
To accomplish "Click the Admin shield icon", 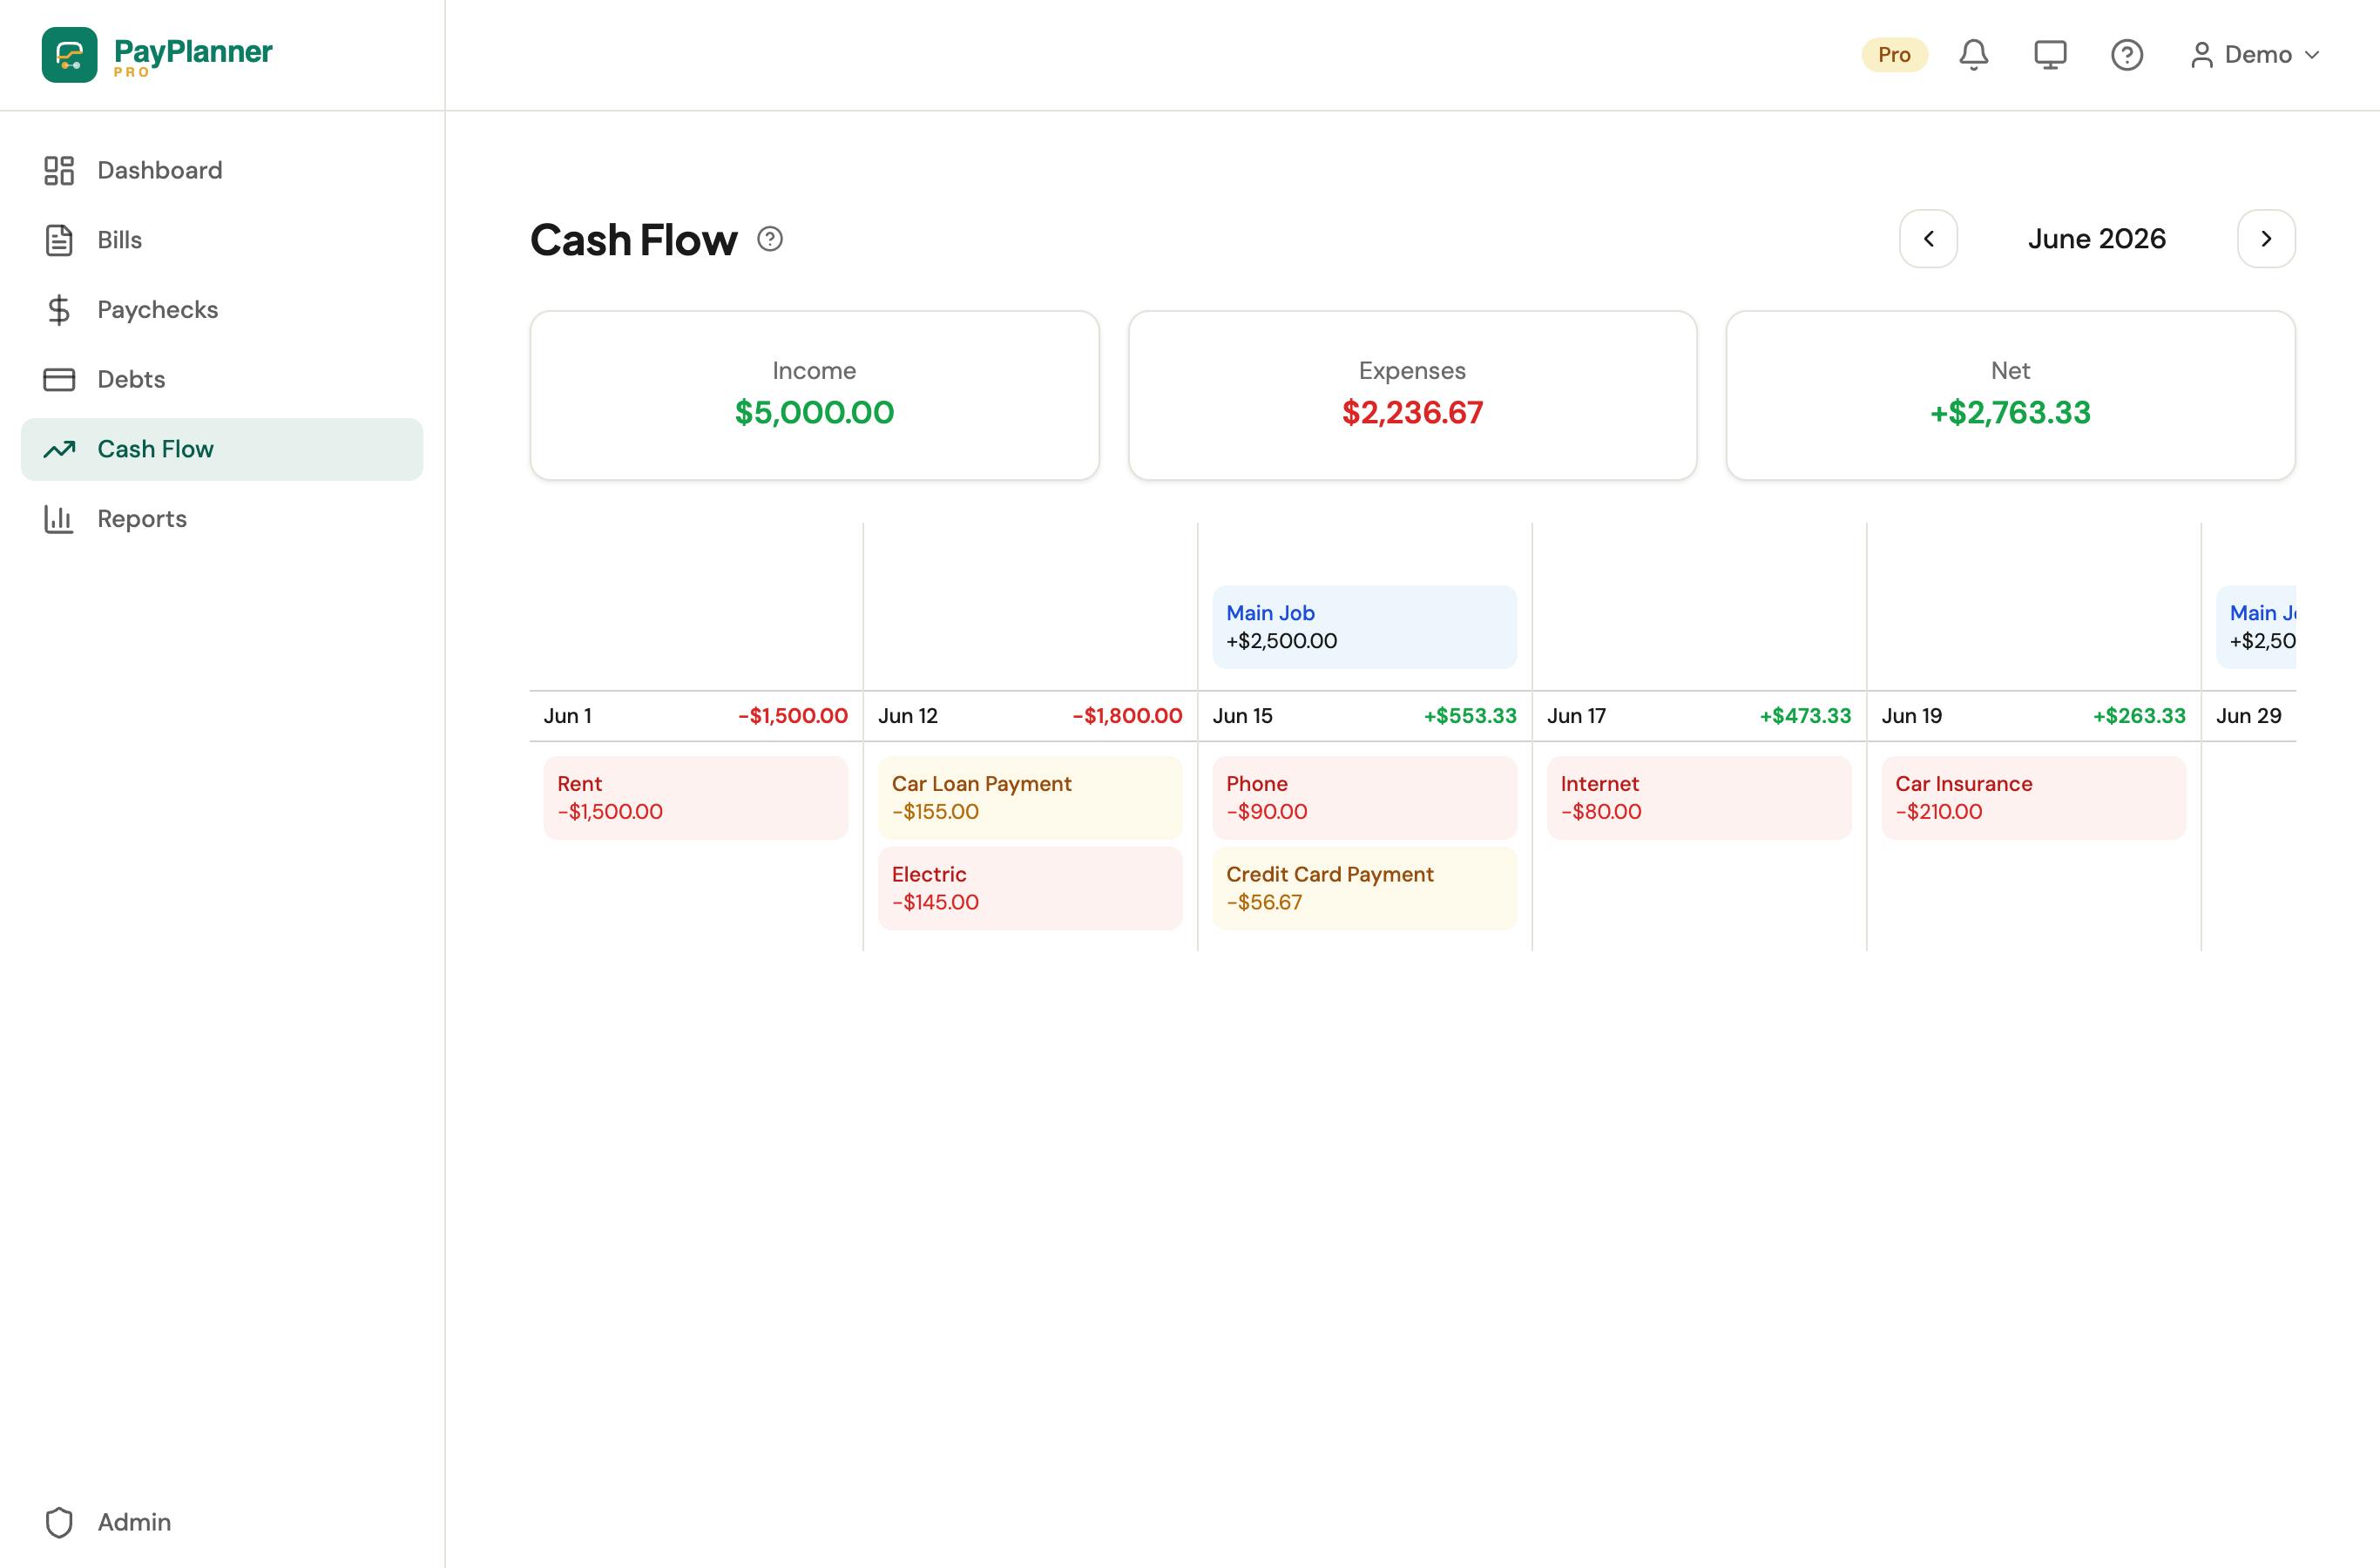I will pos(59,1522).
